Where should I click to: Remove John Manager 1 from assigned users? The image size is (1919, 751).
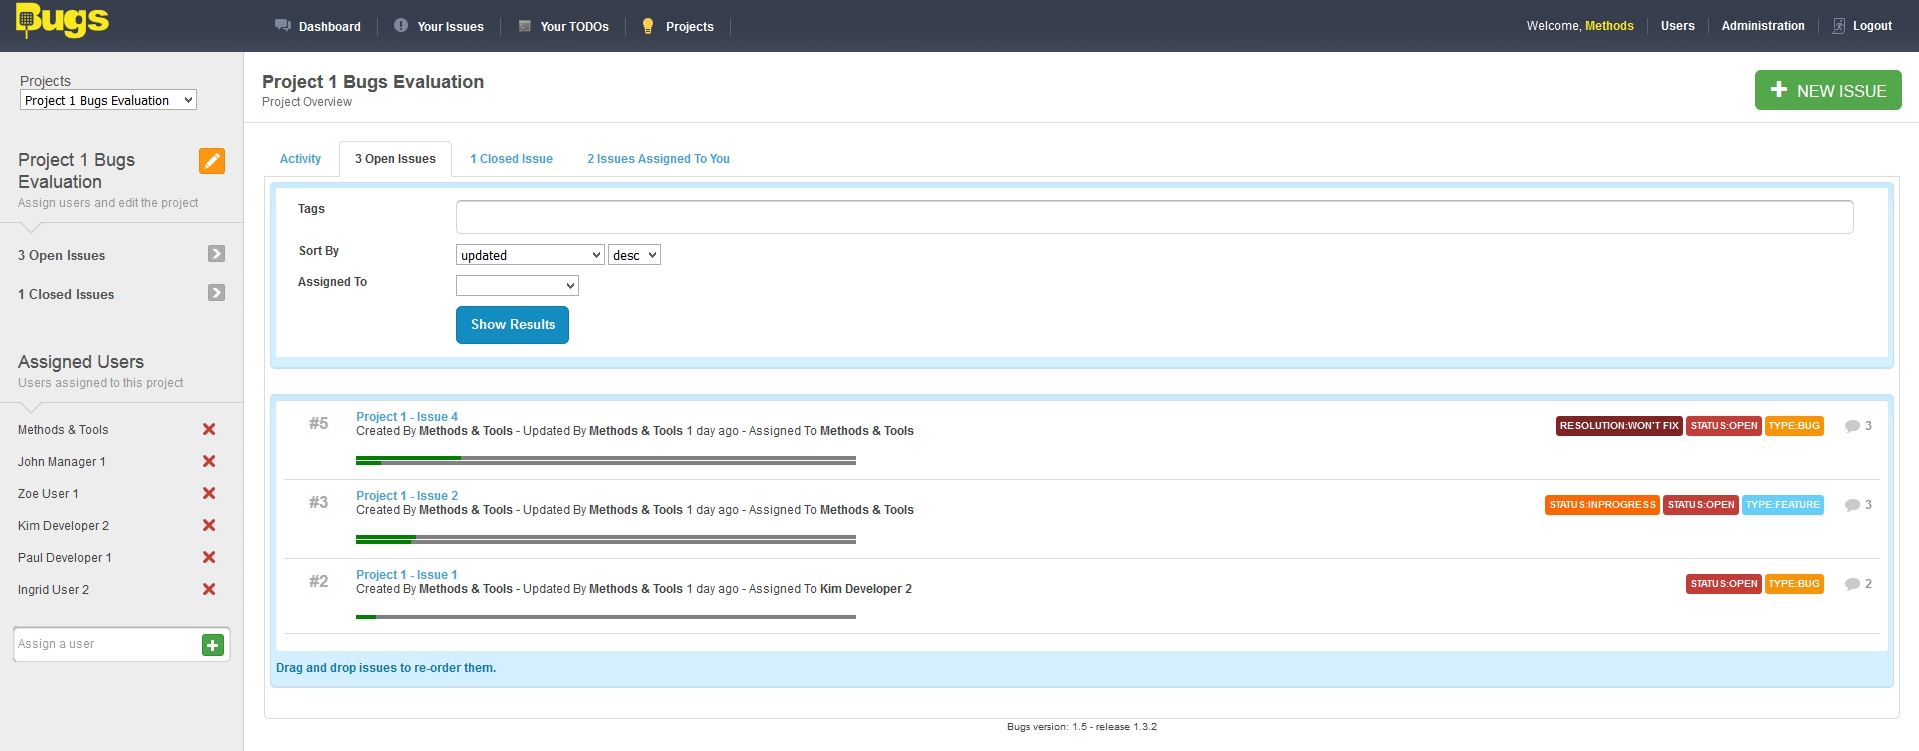click(209, 461)
